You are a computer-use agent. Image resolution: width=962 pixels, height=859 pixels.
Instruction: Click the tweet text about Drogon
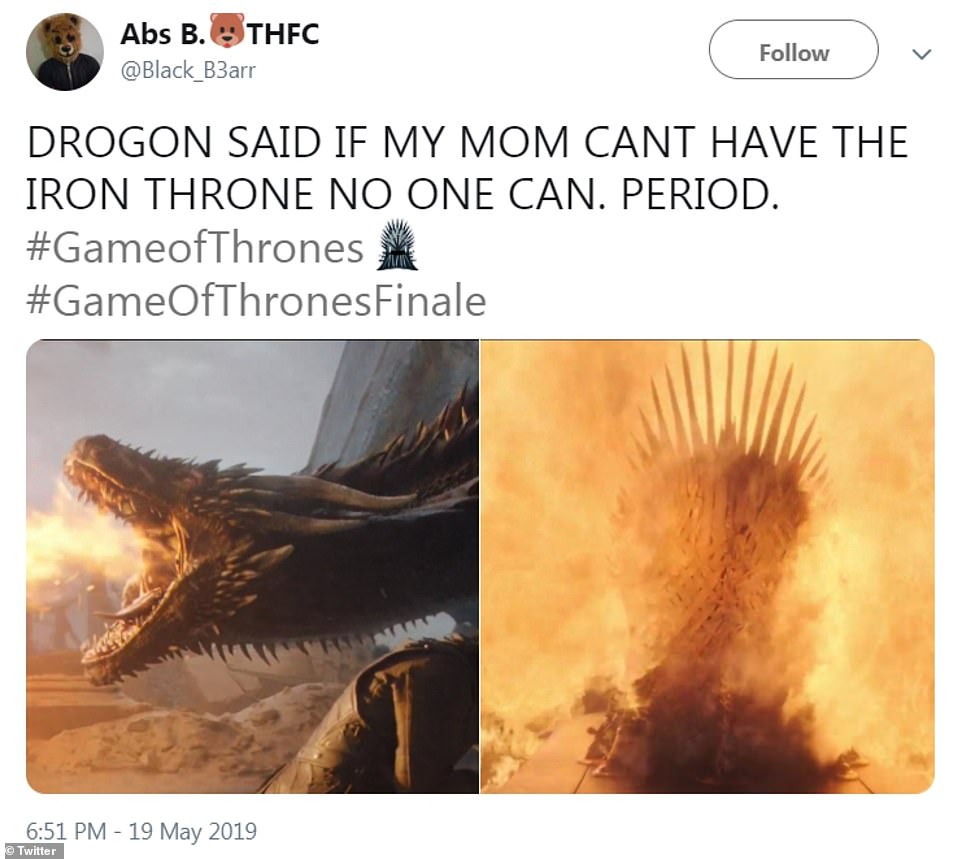[467, 167]
